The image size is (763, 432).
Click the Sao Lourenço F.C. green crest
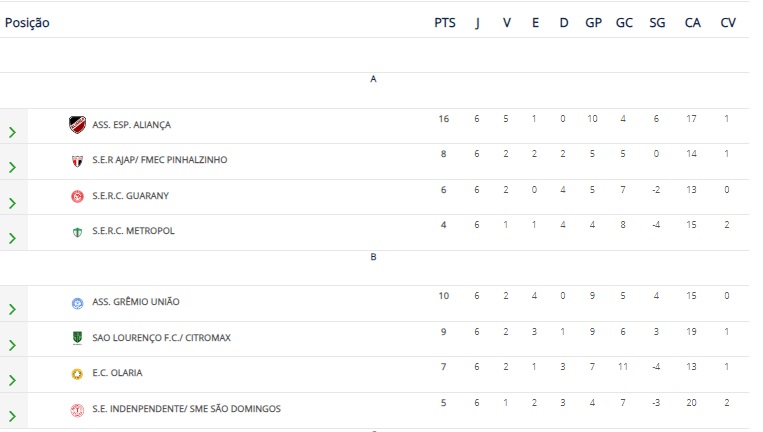click(x=77, y=338)
